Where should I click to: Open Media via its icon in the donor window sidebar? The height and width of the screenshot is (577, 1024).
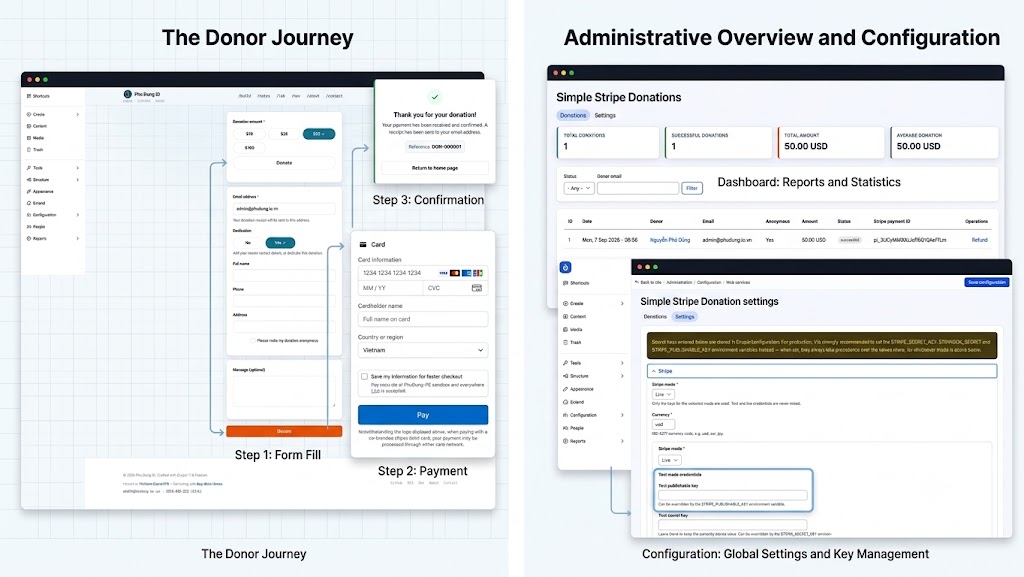[x=29, y=138]
